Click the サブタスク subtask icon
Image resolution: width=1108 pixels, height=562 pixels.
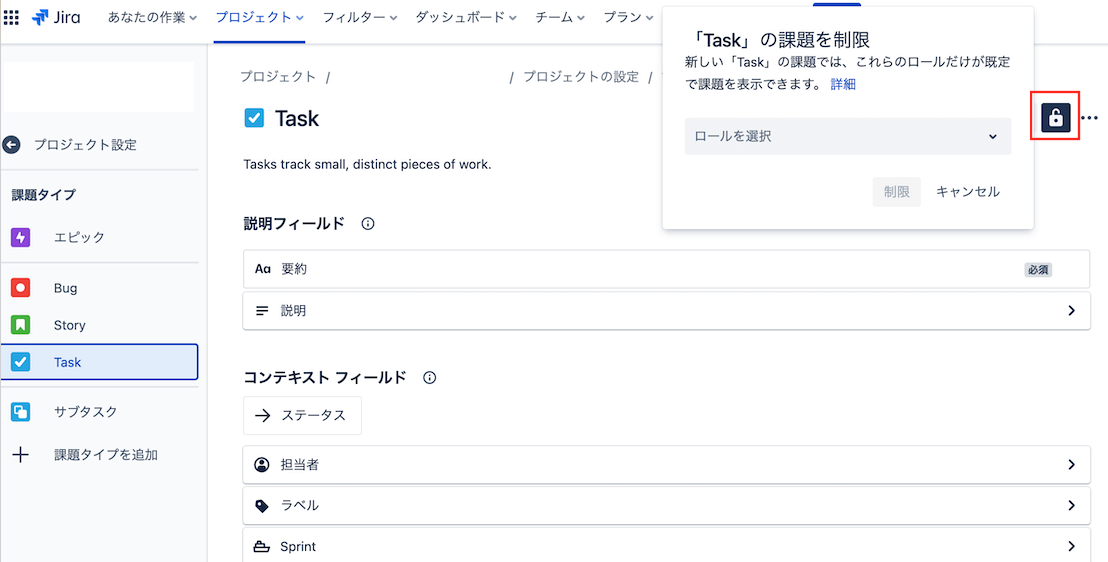click(x=20, y=411)
